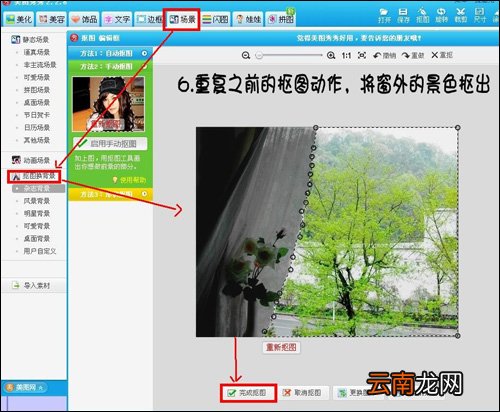500x412 pixels.
Task: Open the 闪图 (Flash image) tab
Action: tap(215, 19)
